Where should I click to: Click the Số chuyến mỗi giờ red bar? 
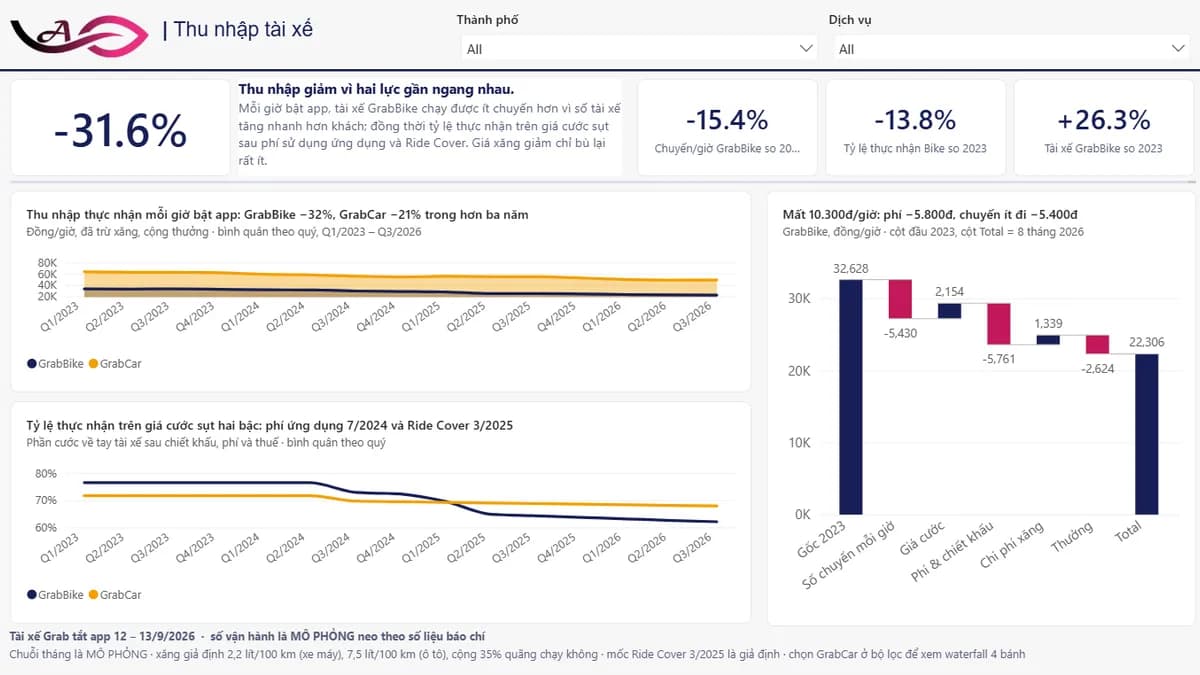(x=900, y=299)
